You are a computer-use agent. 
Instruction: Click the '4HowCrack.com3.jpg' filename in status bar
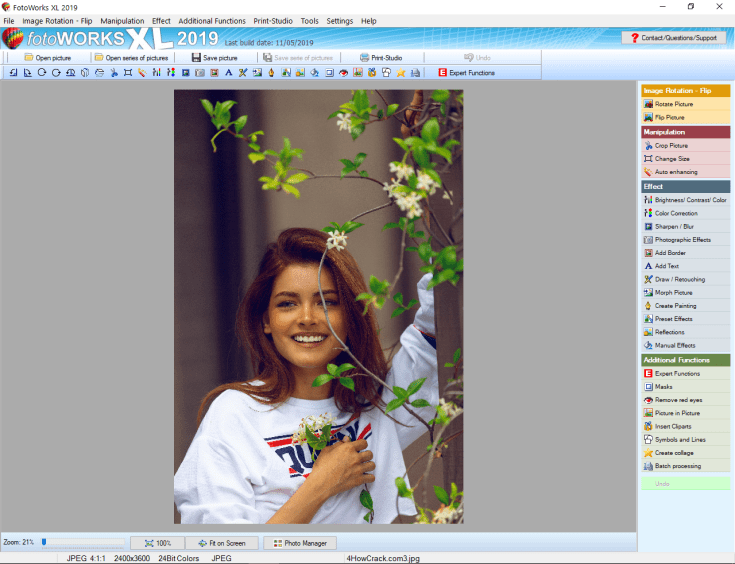tap(383, 558)
